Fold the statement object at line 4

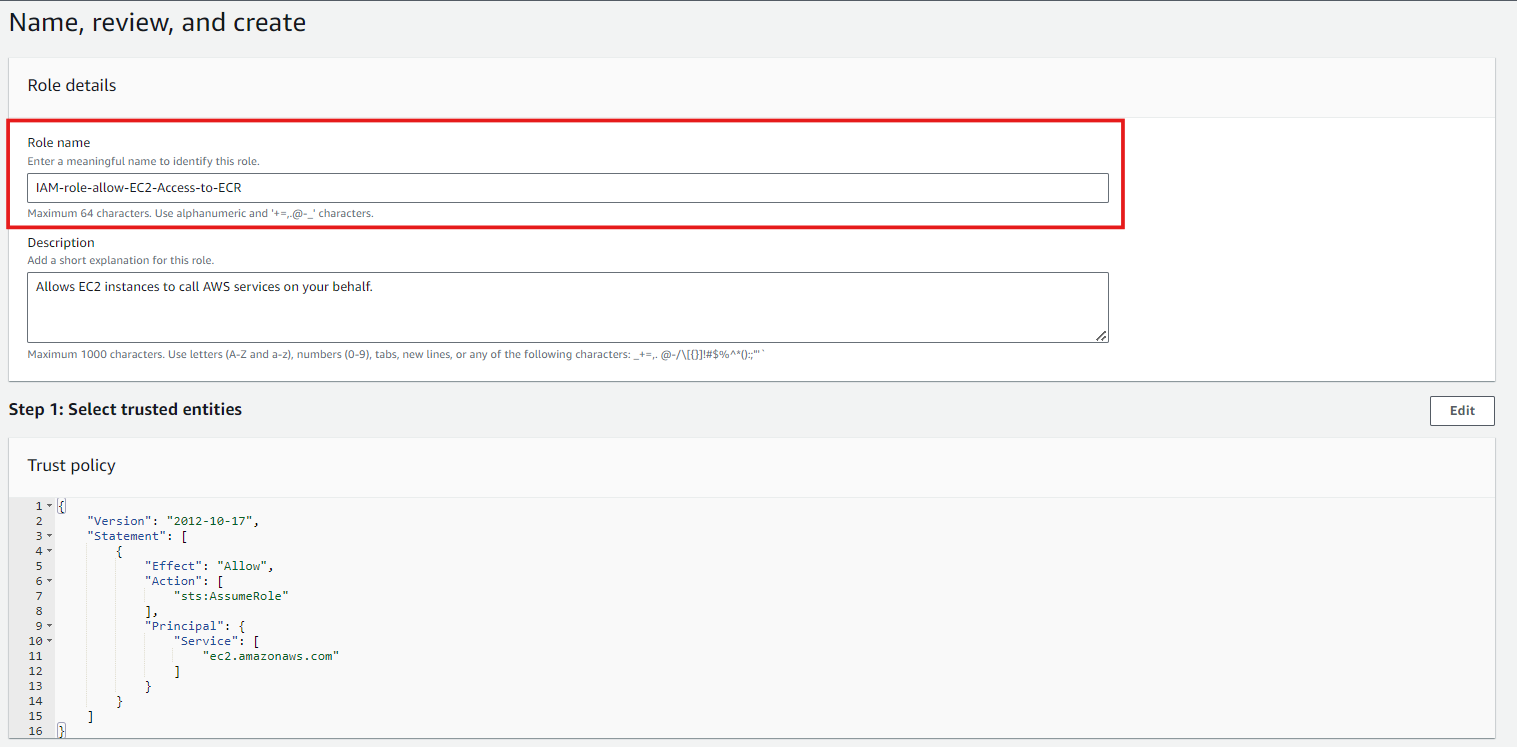pyautogui.click(x=49, y=551)
